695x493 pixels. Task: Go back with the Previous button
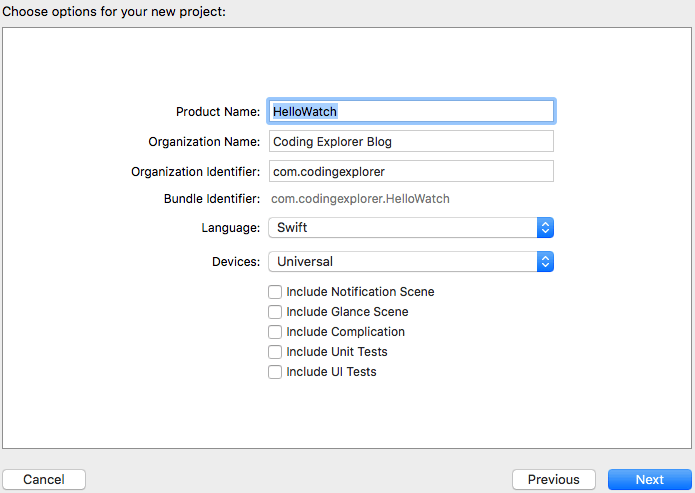[553, 479]
